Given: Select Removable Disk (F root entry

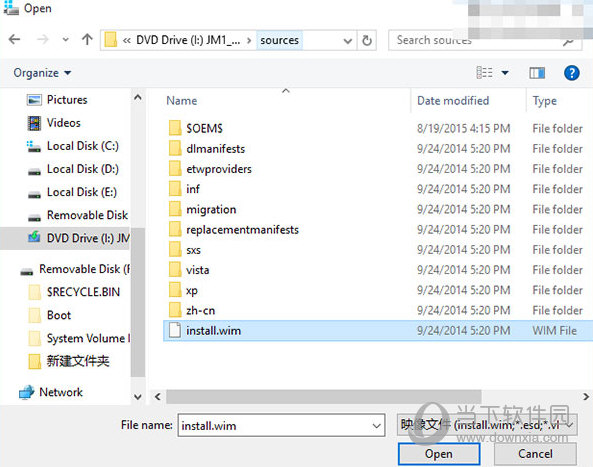Looking at the screenshot, I should click(85, 269).
